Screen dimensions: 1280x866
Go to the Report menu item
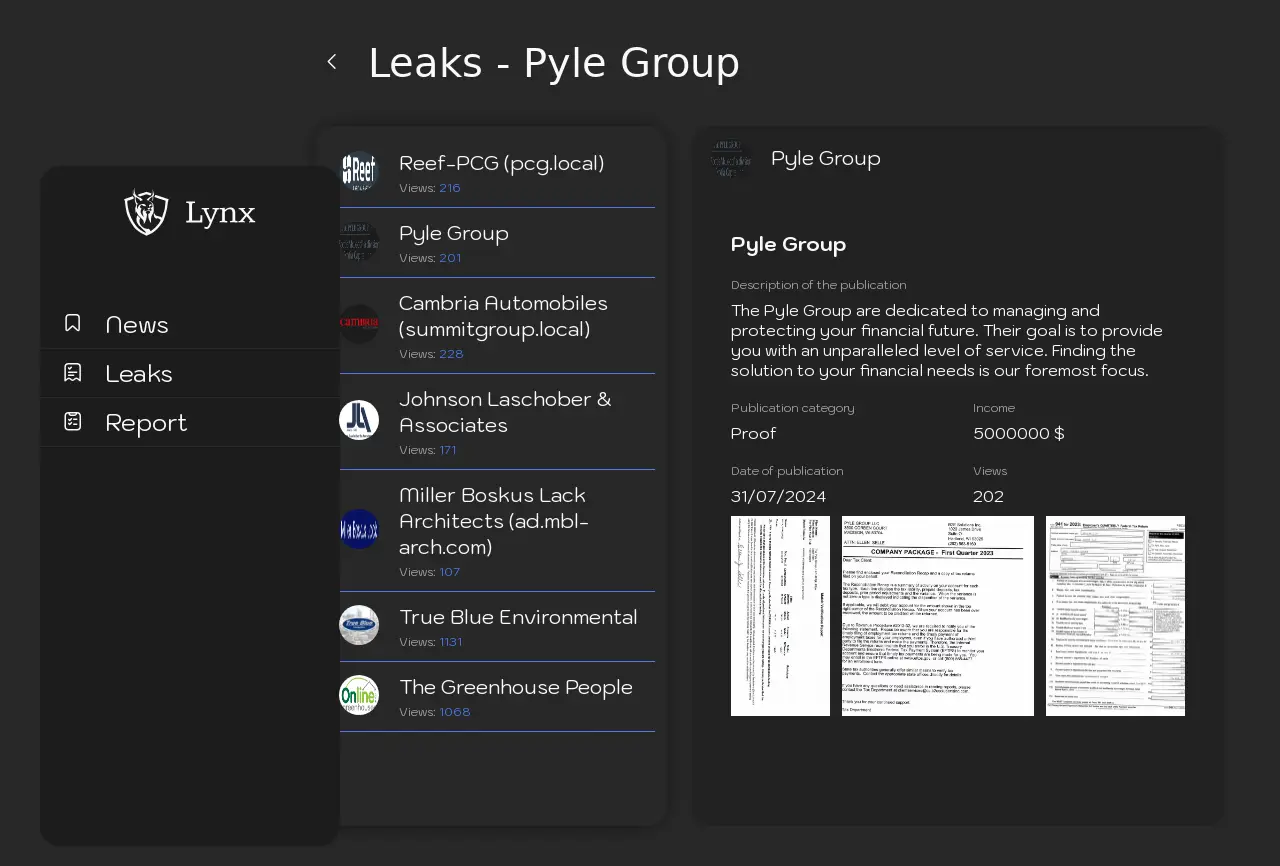click(x=146, y=423)
